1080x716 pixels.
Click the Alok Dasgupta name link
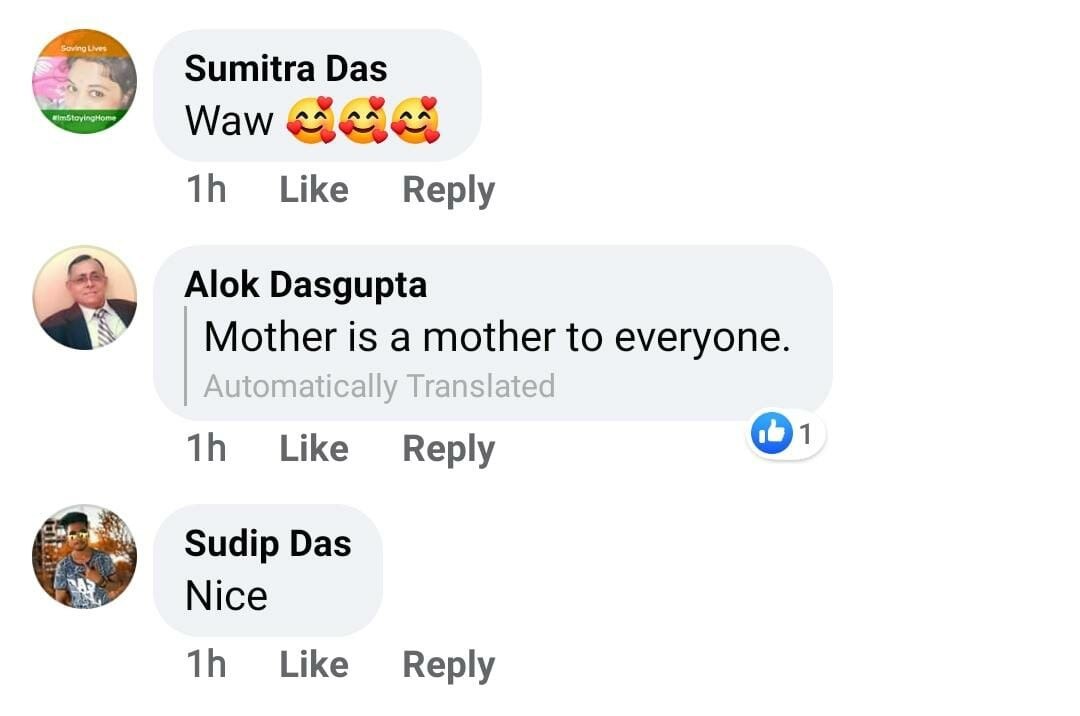306,285
